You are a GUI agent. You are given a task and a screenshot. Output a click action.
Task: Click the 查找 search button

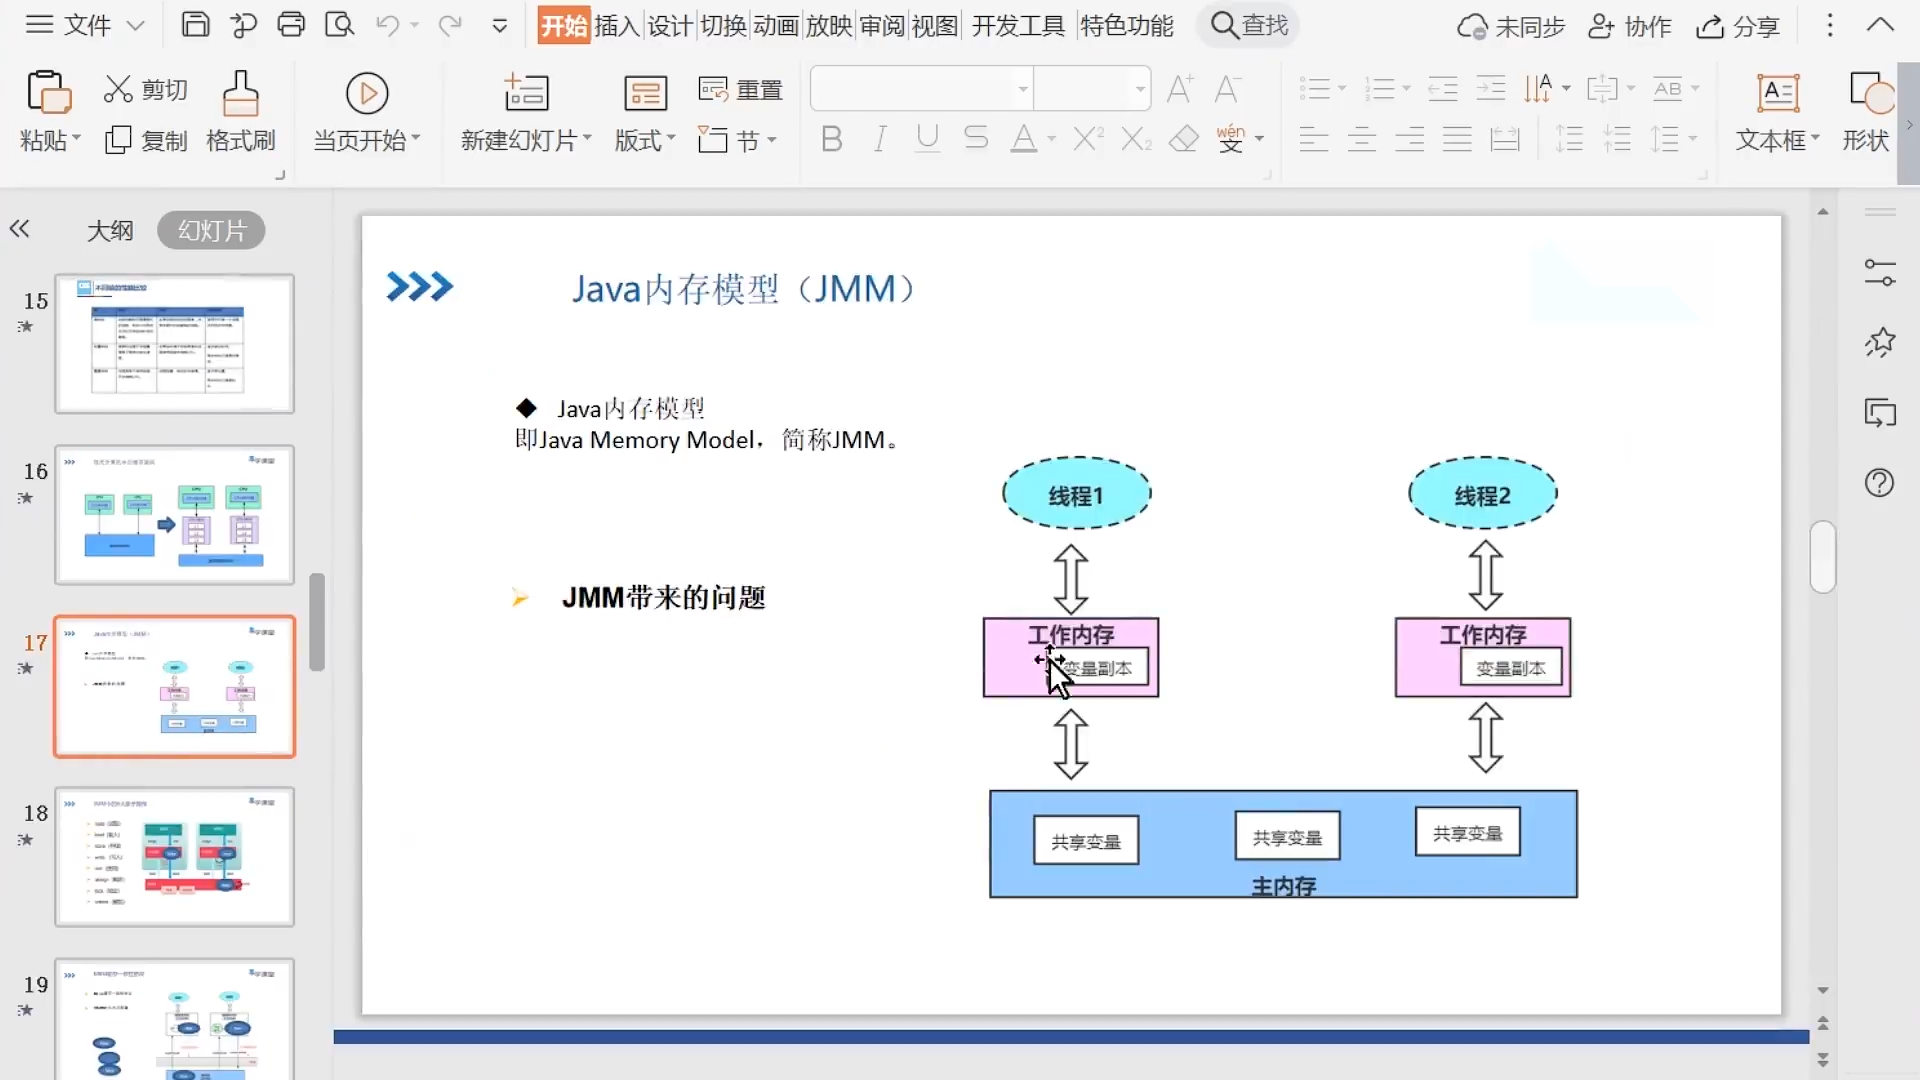1249,25
